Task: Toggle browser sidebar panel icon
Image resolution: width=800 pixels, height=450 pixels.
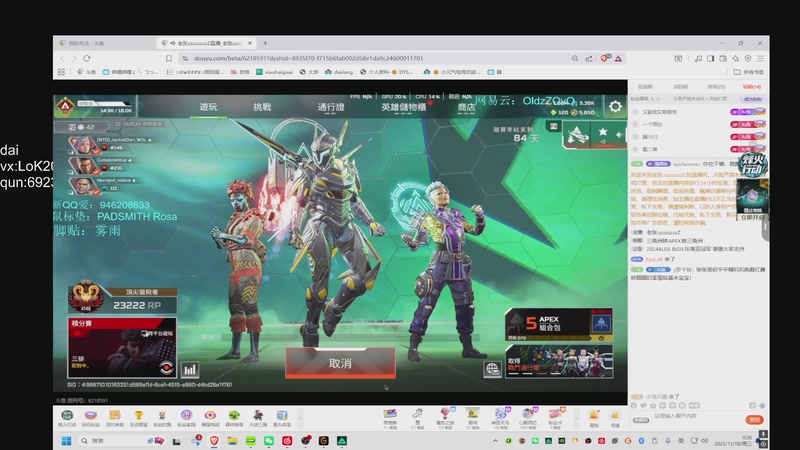Action: [x=710, y=58]
